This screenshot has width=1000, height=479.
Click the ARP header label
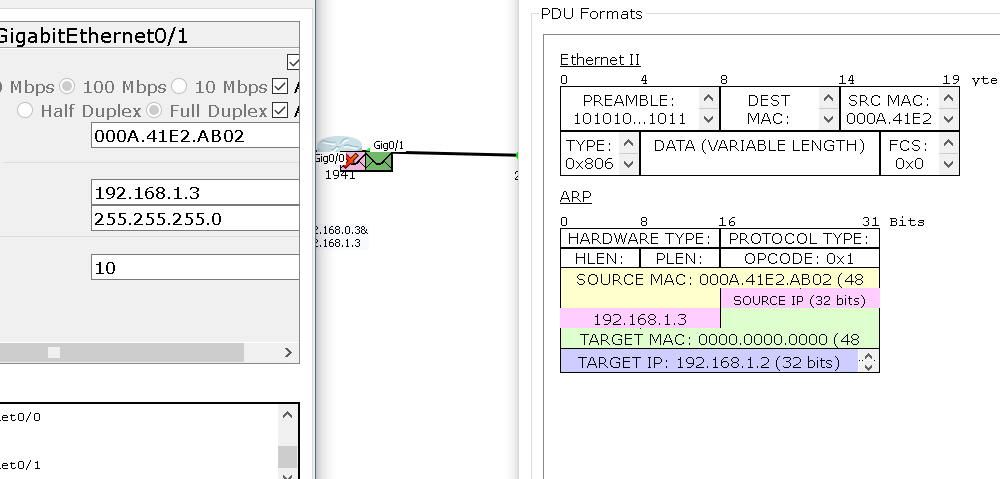(575, 196)
